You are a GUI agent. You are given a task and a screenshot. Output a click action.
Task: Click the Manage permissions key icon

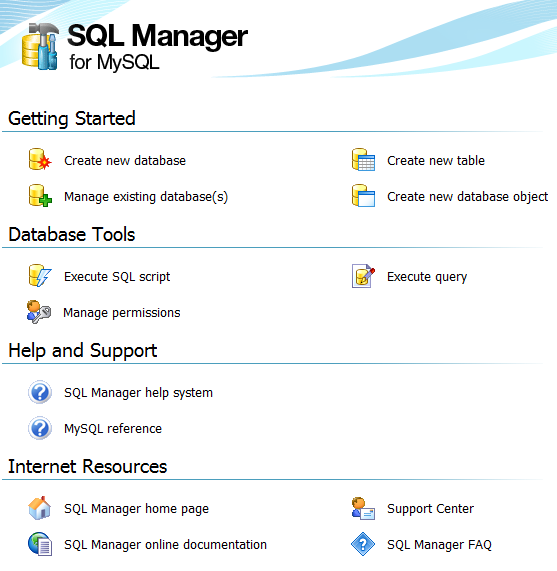(x=39, y=312)
